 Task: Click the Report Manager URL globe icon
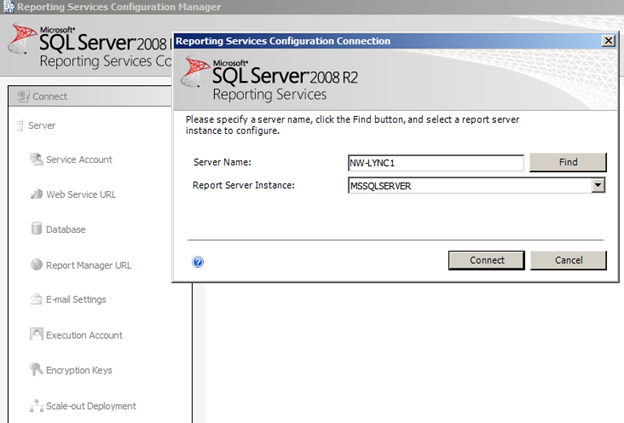36,265
